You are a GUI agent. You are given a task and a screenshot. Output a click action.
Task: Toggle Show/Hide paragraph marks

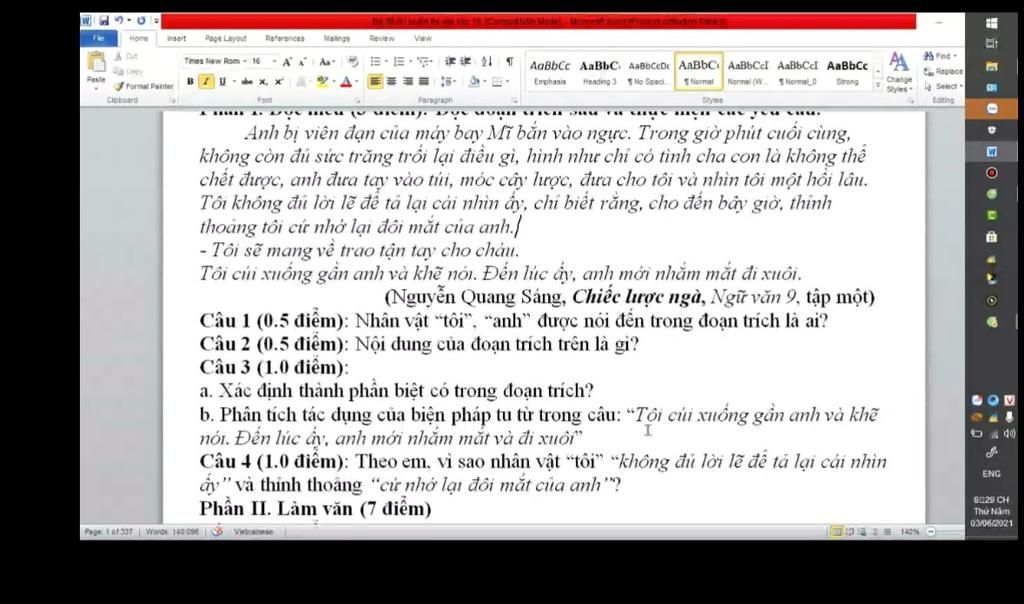(x=509, y=61)
